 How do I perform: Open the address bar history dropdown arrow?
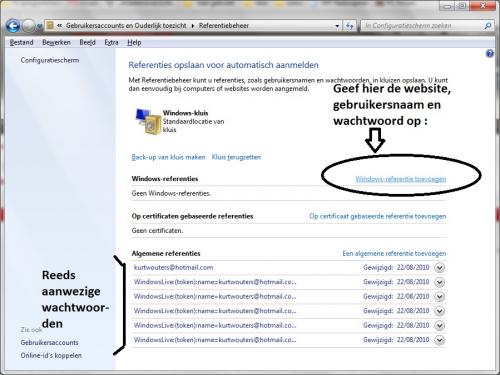pos(337,26)
